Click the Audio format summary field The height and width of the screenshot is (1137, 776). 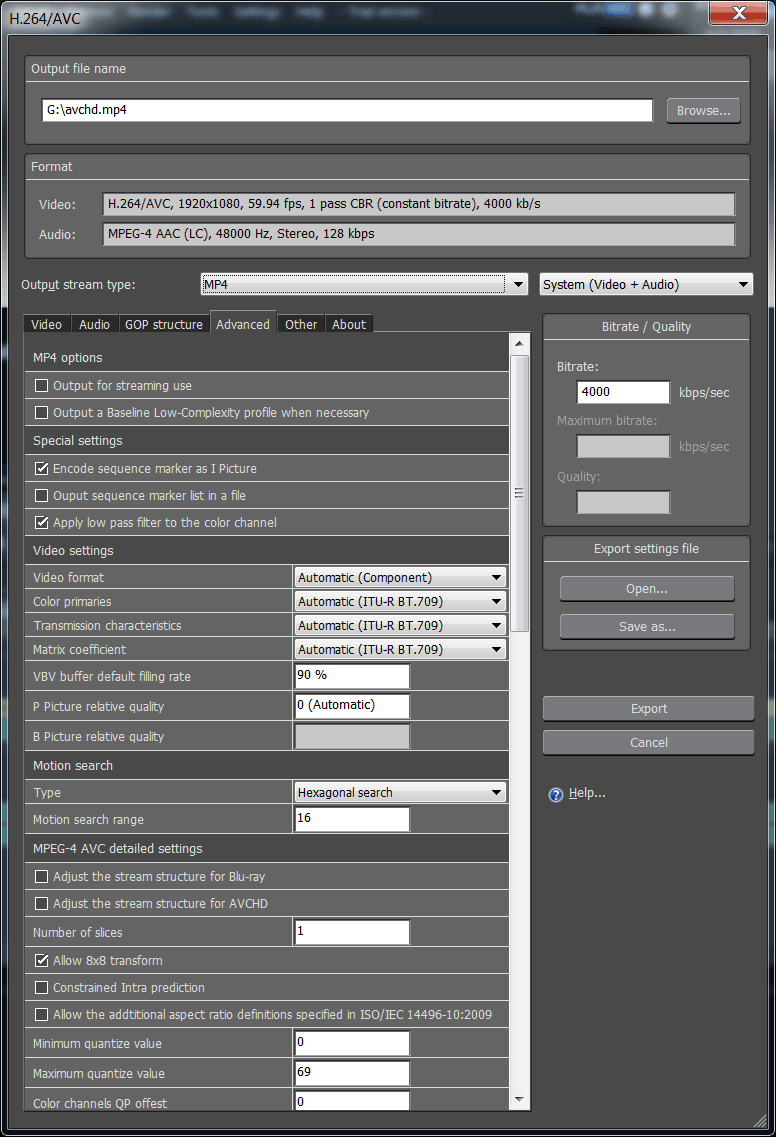tap(418, 234)
